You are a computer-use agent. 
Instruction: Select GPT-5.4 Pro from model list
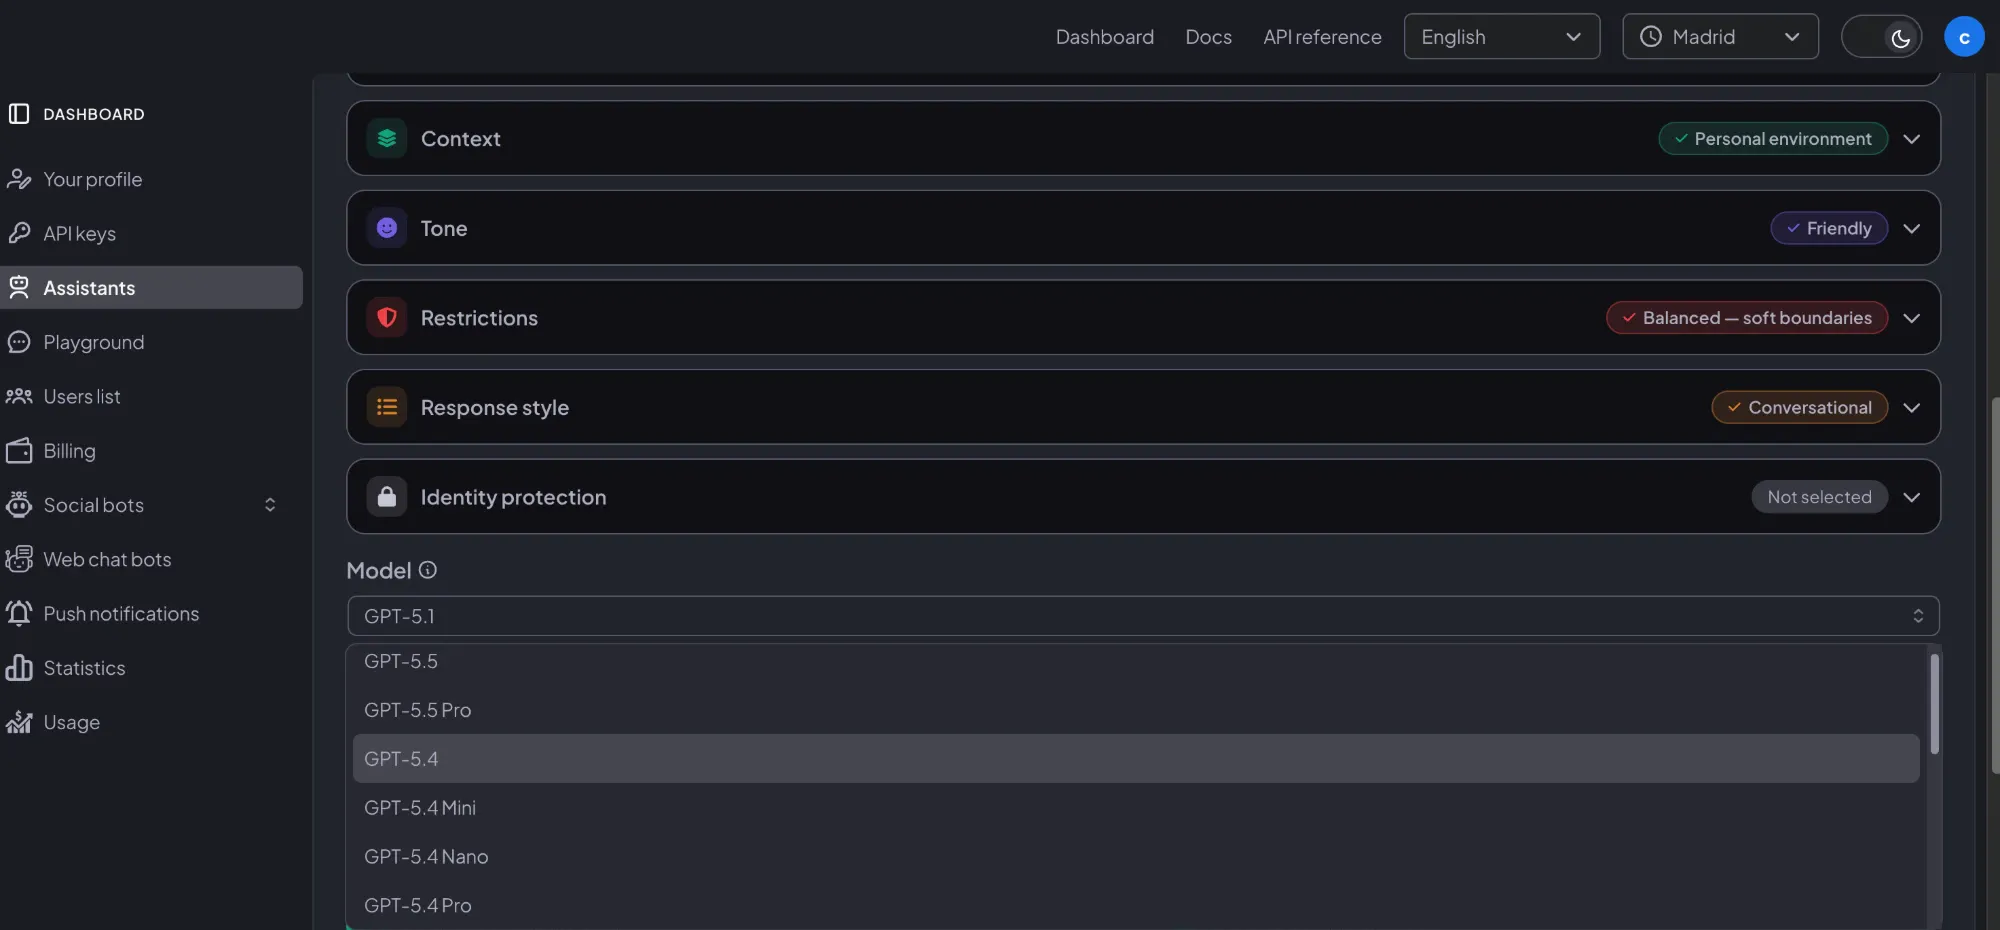[1136, 905]
